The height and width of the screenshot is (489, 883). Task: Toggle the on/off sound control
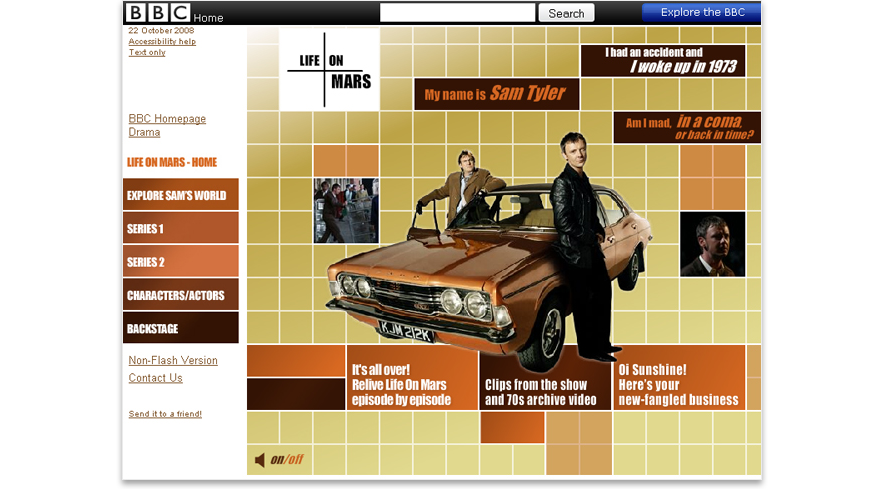coord(287,460)
